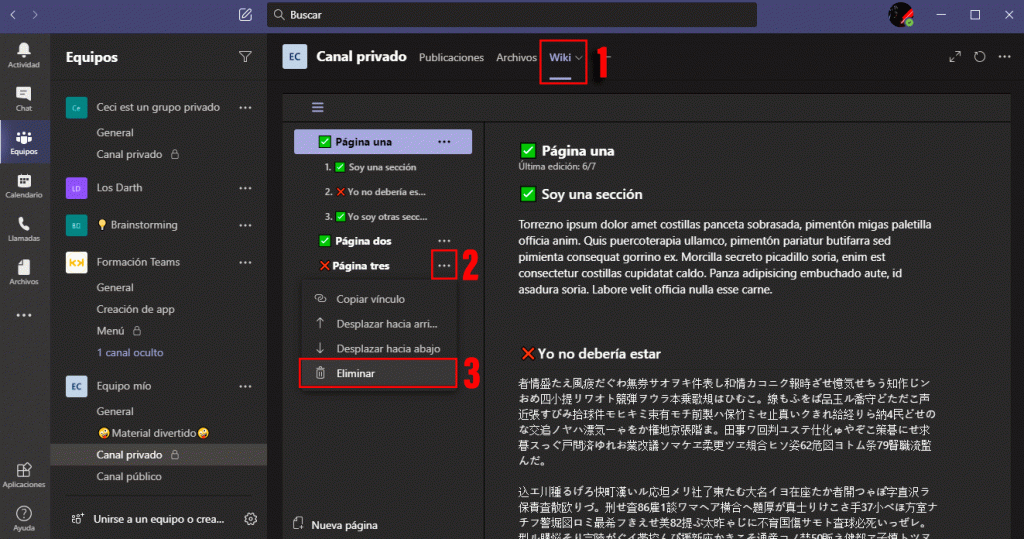This screenshot has width=1024, height=539.
Task: Toggle the wiki hamburger menu
Action: tap(317, 107)
